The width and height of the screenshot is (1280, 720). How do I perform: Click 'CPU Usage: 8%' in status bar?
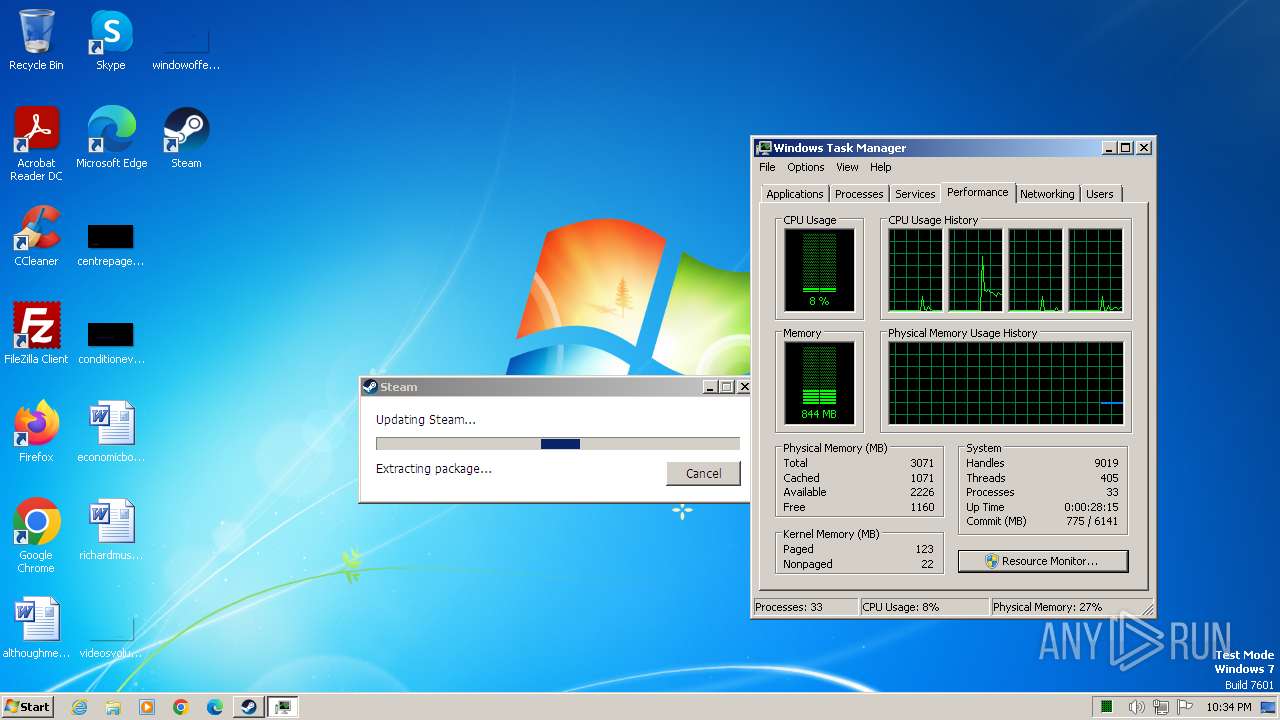(x=923, y=607)
